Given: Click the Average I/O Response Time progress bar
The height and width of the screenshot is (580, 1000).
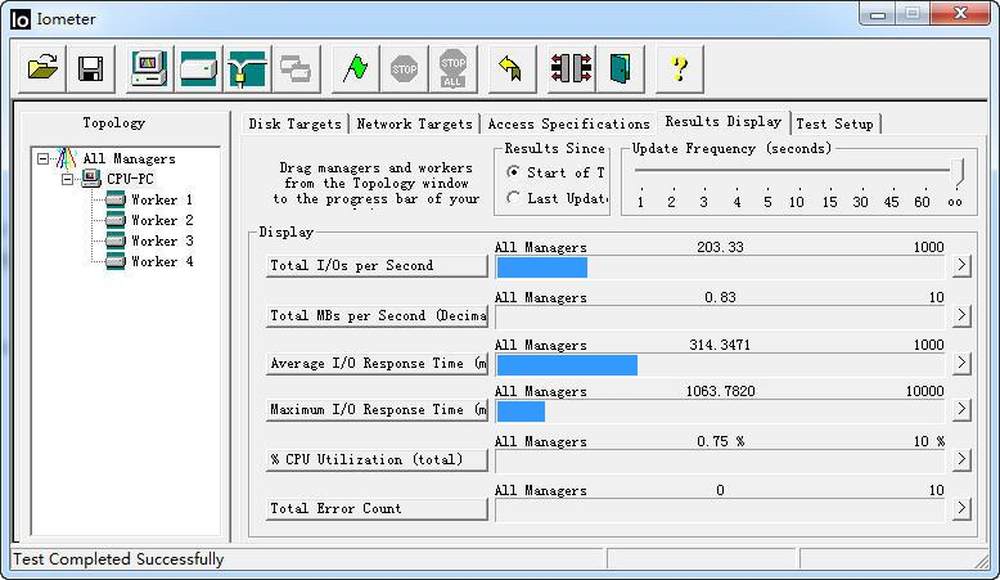Looking at the screenshot, I should click(720, 365).
